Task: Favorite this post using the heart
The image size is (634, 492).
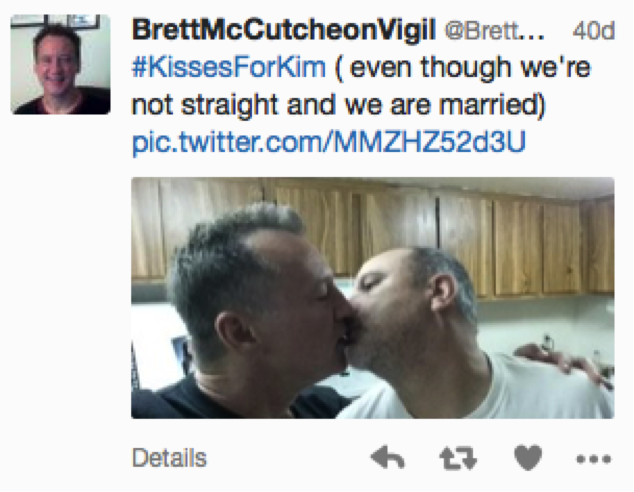Action: click(x=528, y=458)
